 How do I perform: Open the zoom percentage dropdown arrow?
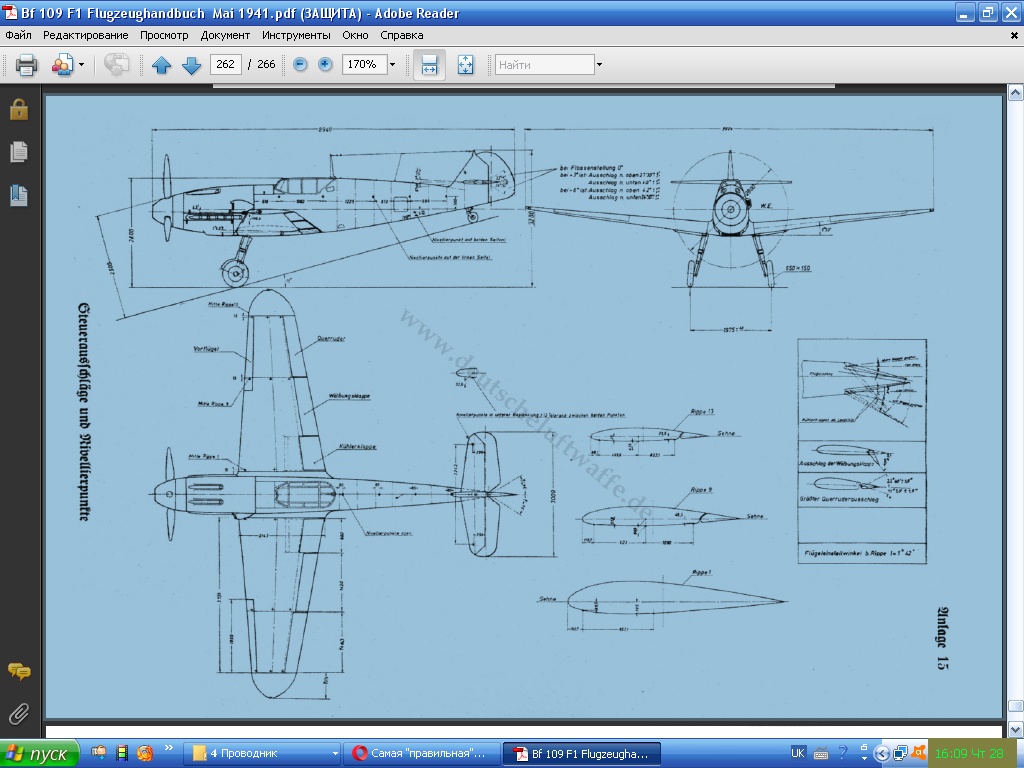click(392, 65)
